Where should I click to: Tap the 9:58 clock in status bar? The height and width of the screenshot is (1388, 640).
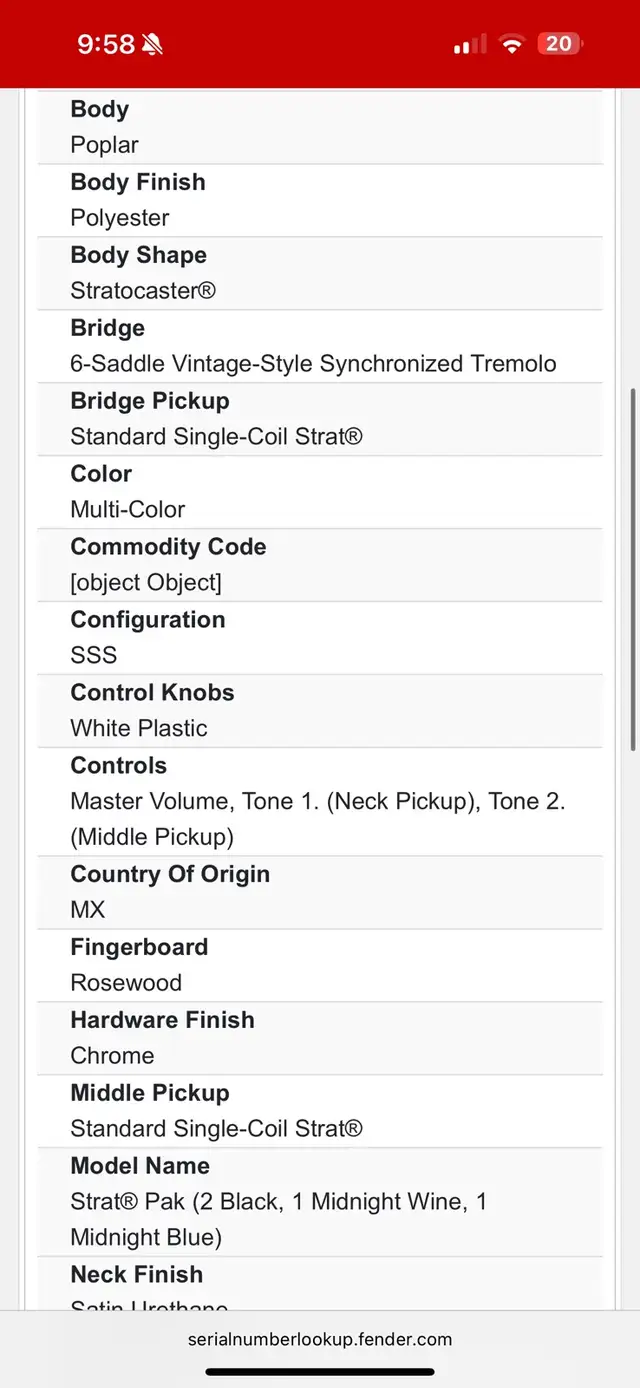(x=106, y=44)
